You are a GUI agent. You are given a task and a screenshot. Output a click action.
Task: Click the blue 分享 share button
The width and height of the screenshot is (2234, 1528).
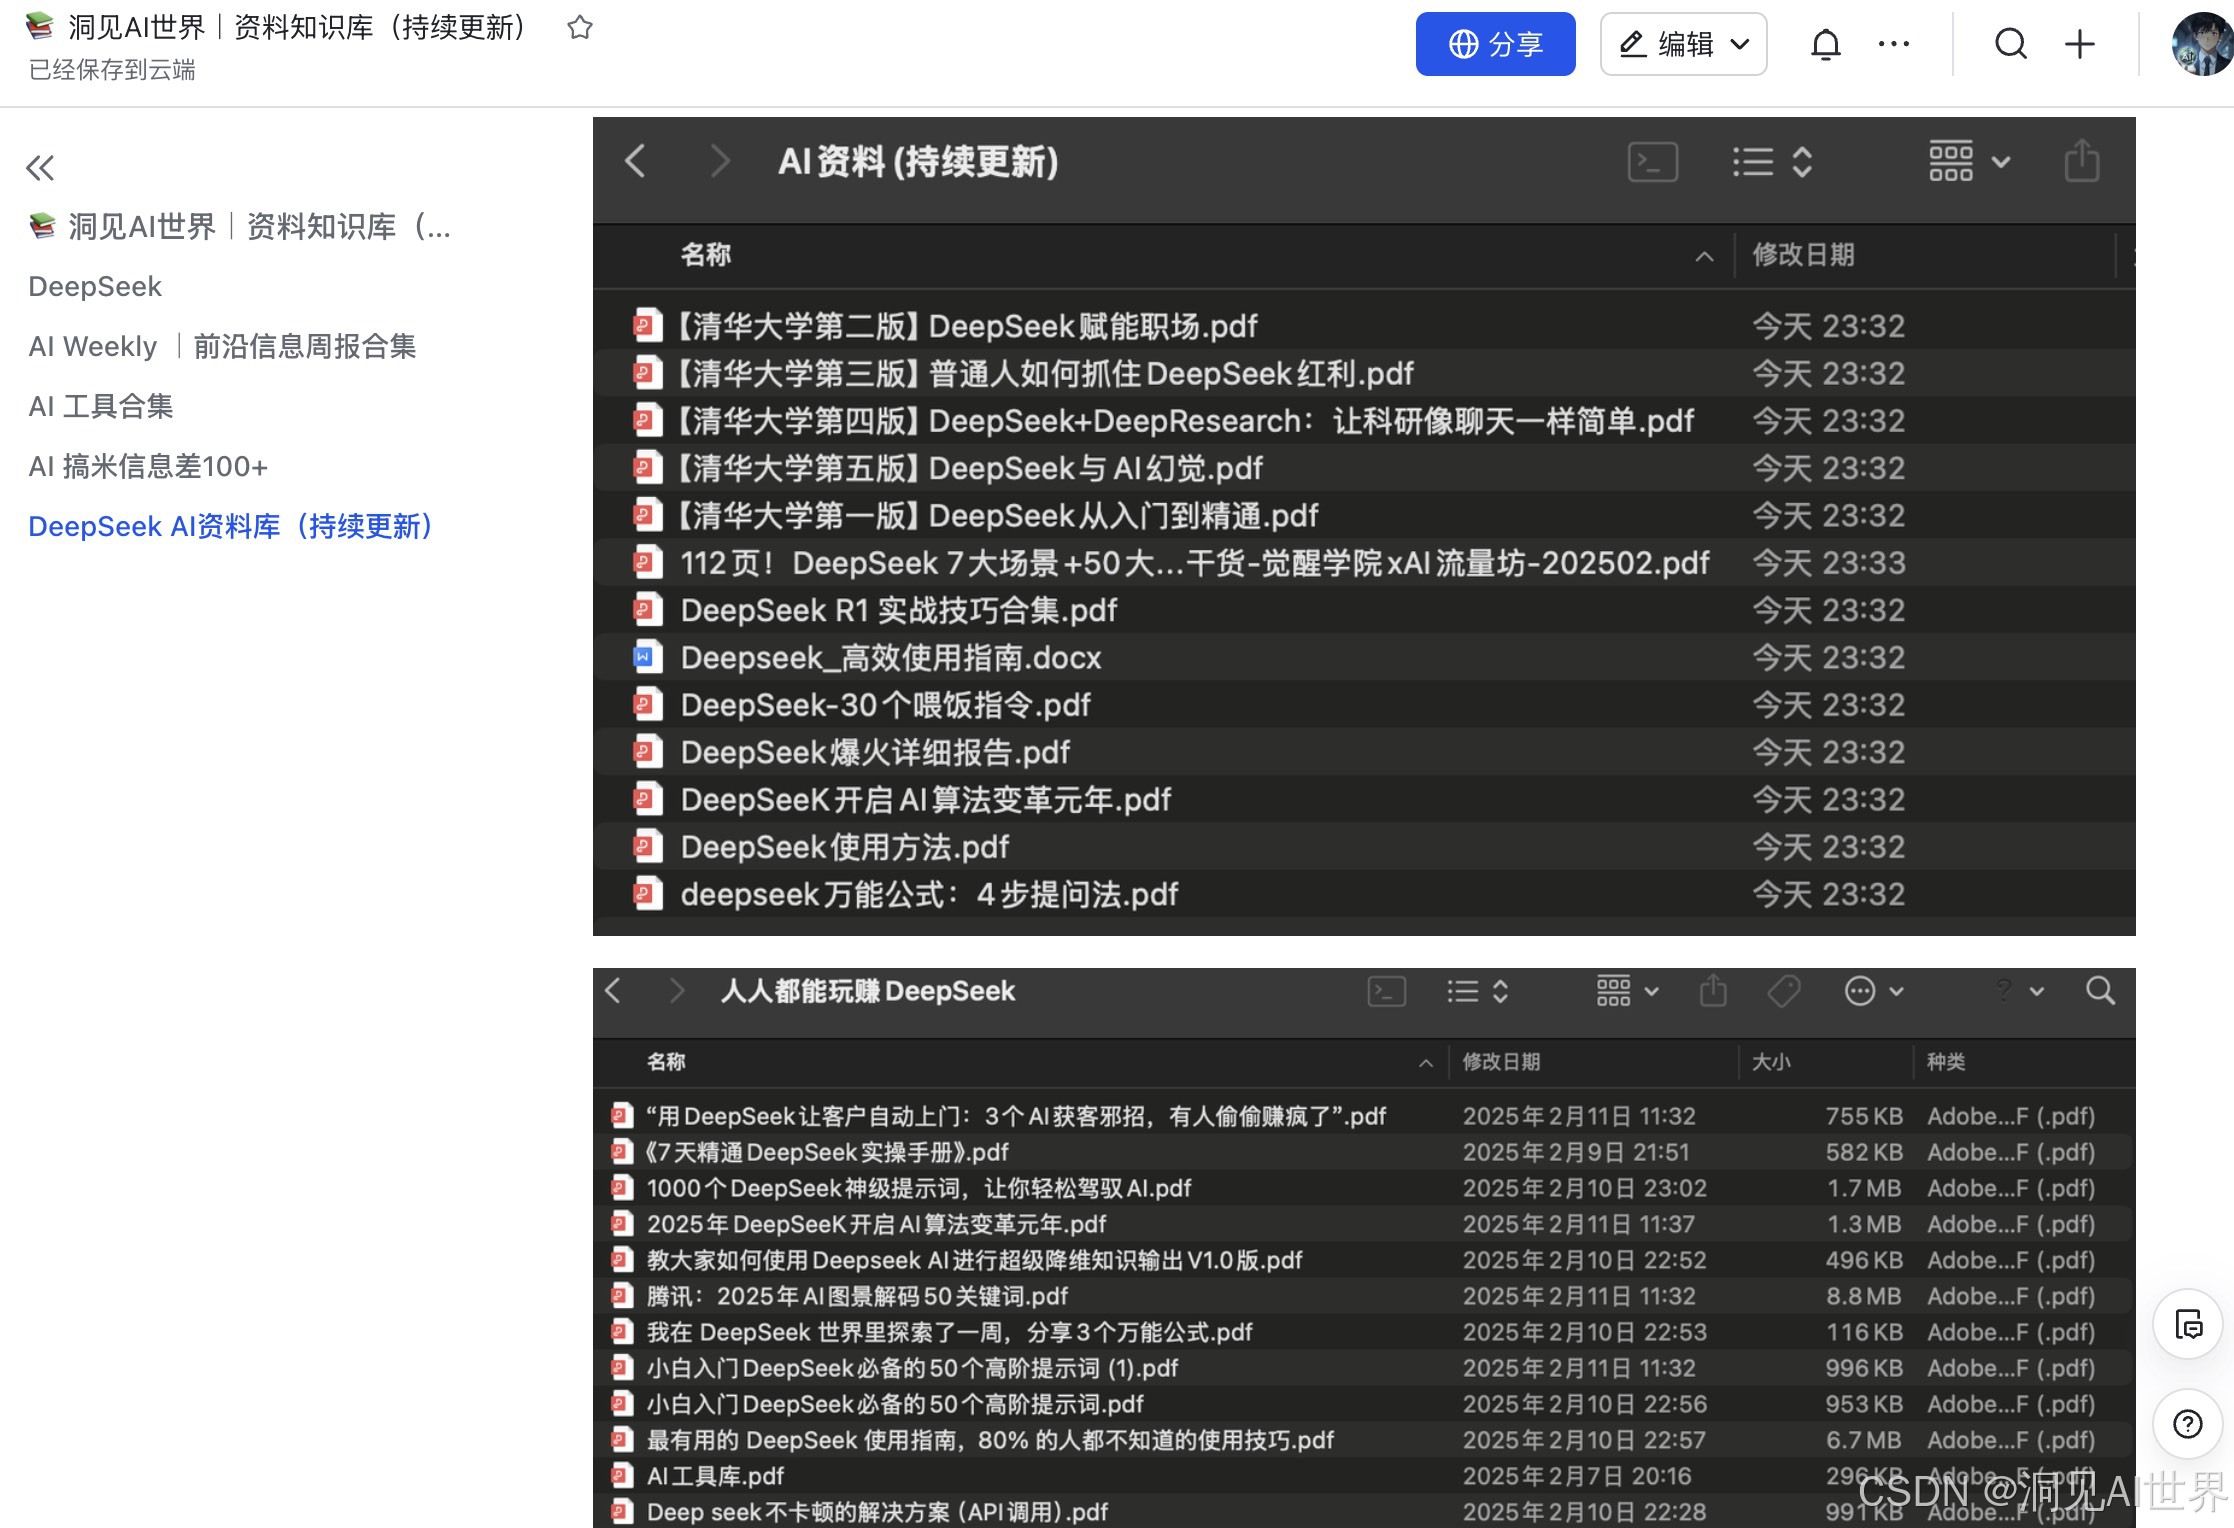[x=1495, y=44]
